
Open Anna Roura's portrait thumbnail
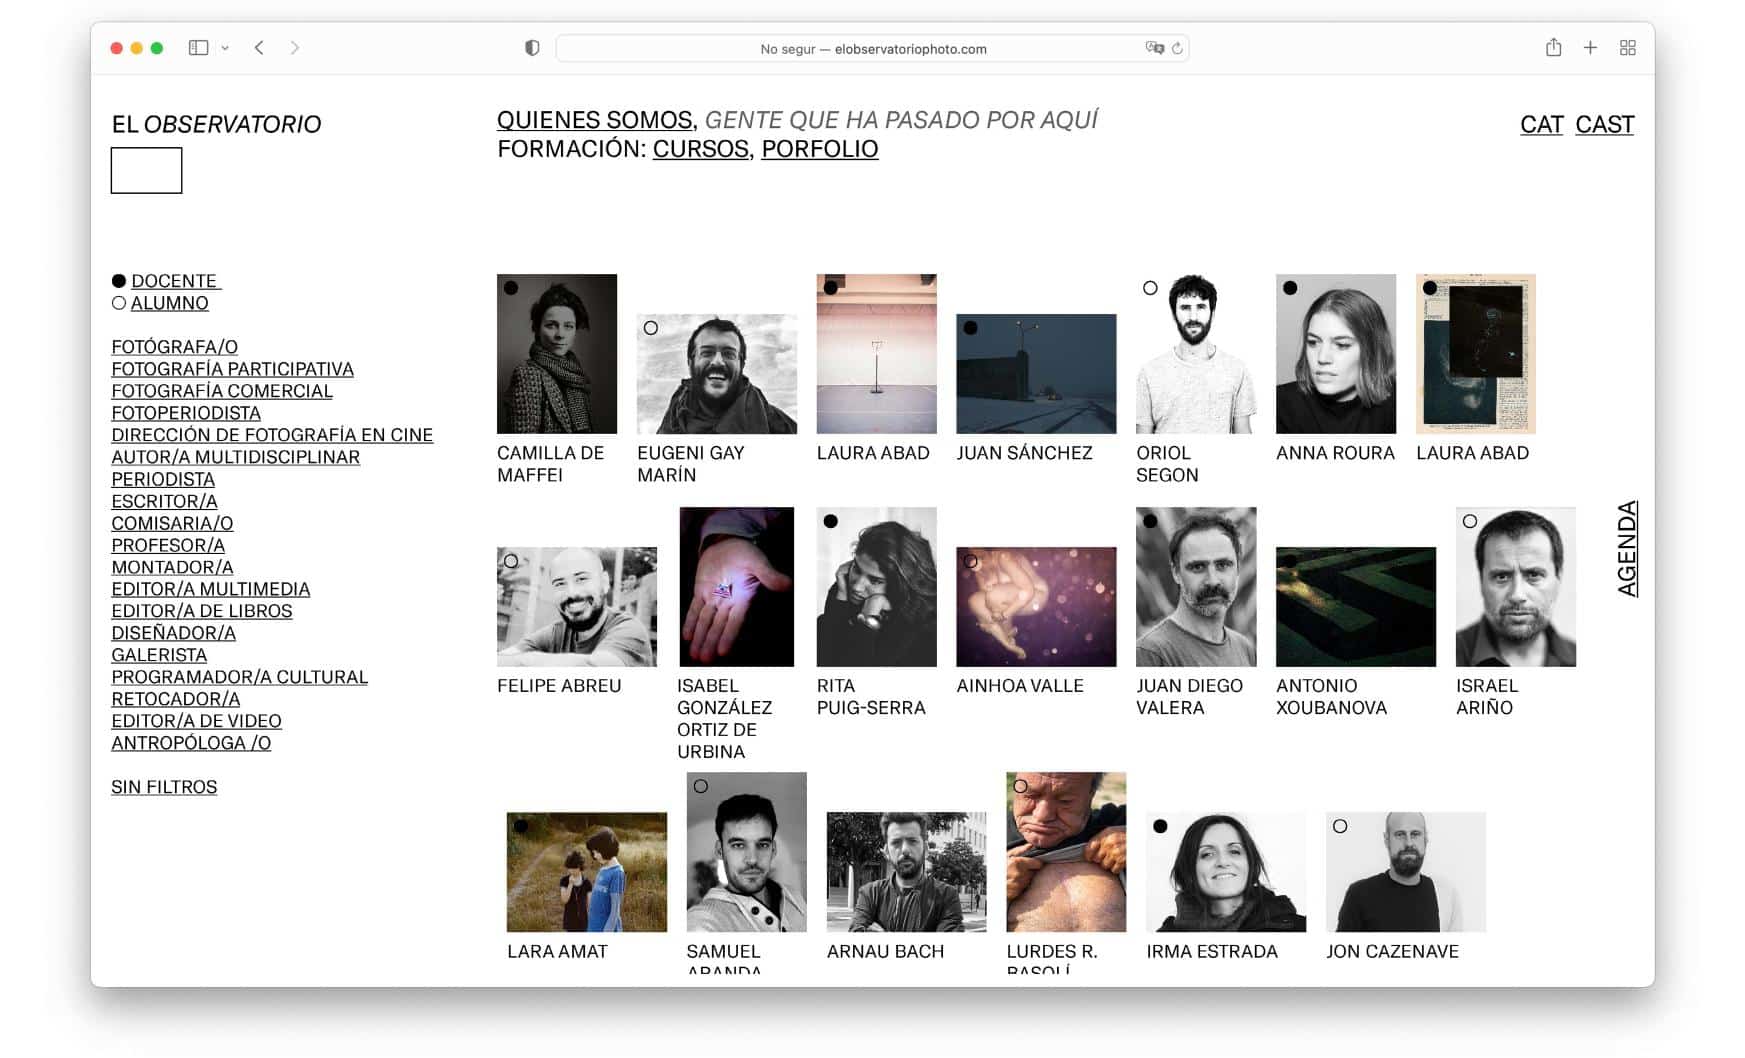coord(1336,354)
